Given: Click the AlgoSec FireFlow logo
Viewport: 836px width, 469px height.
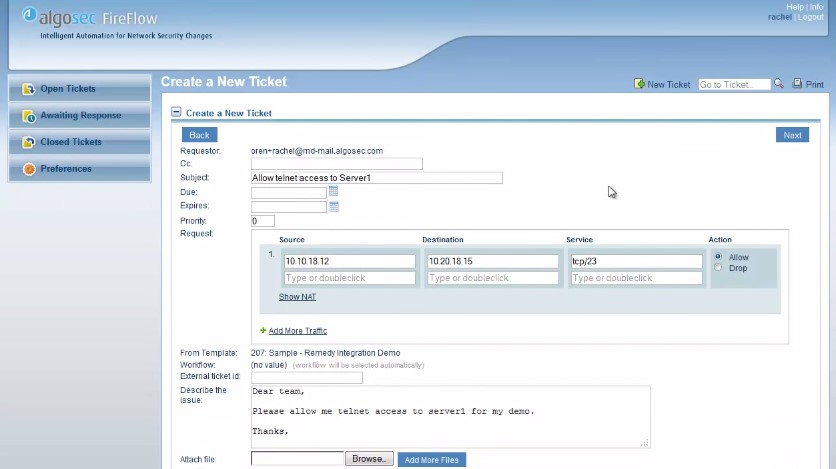Looking at the screenshot, I should [x=90, y=18].
